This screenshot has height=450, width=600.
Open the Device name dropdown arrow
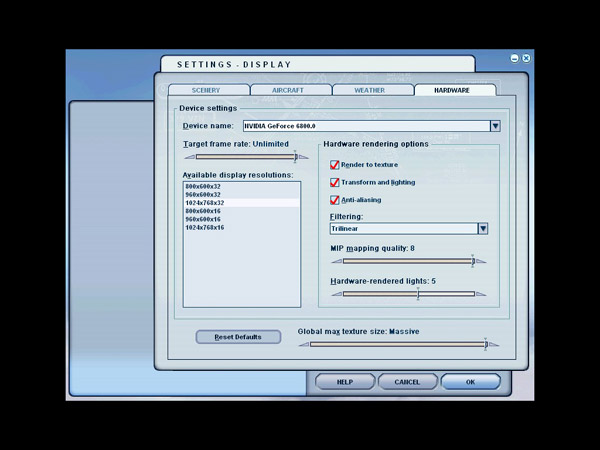494,126
